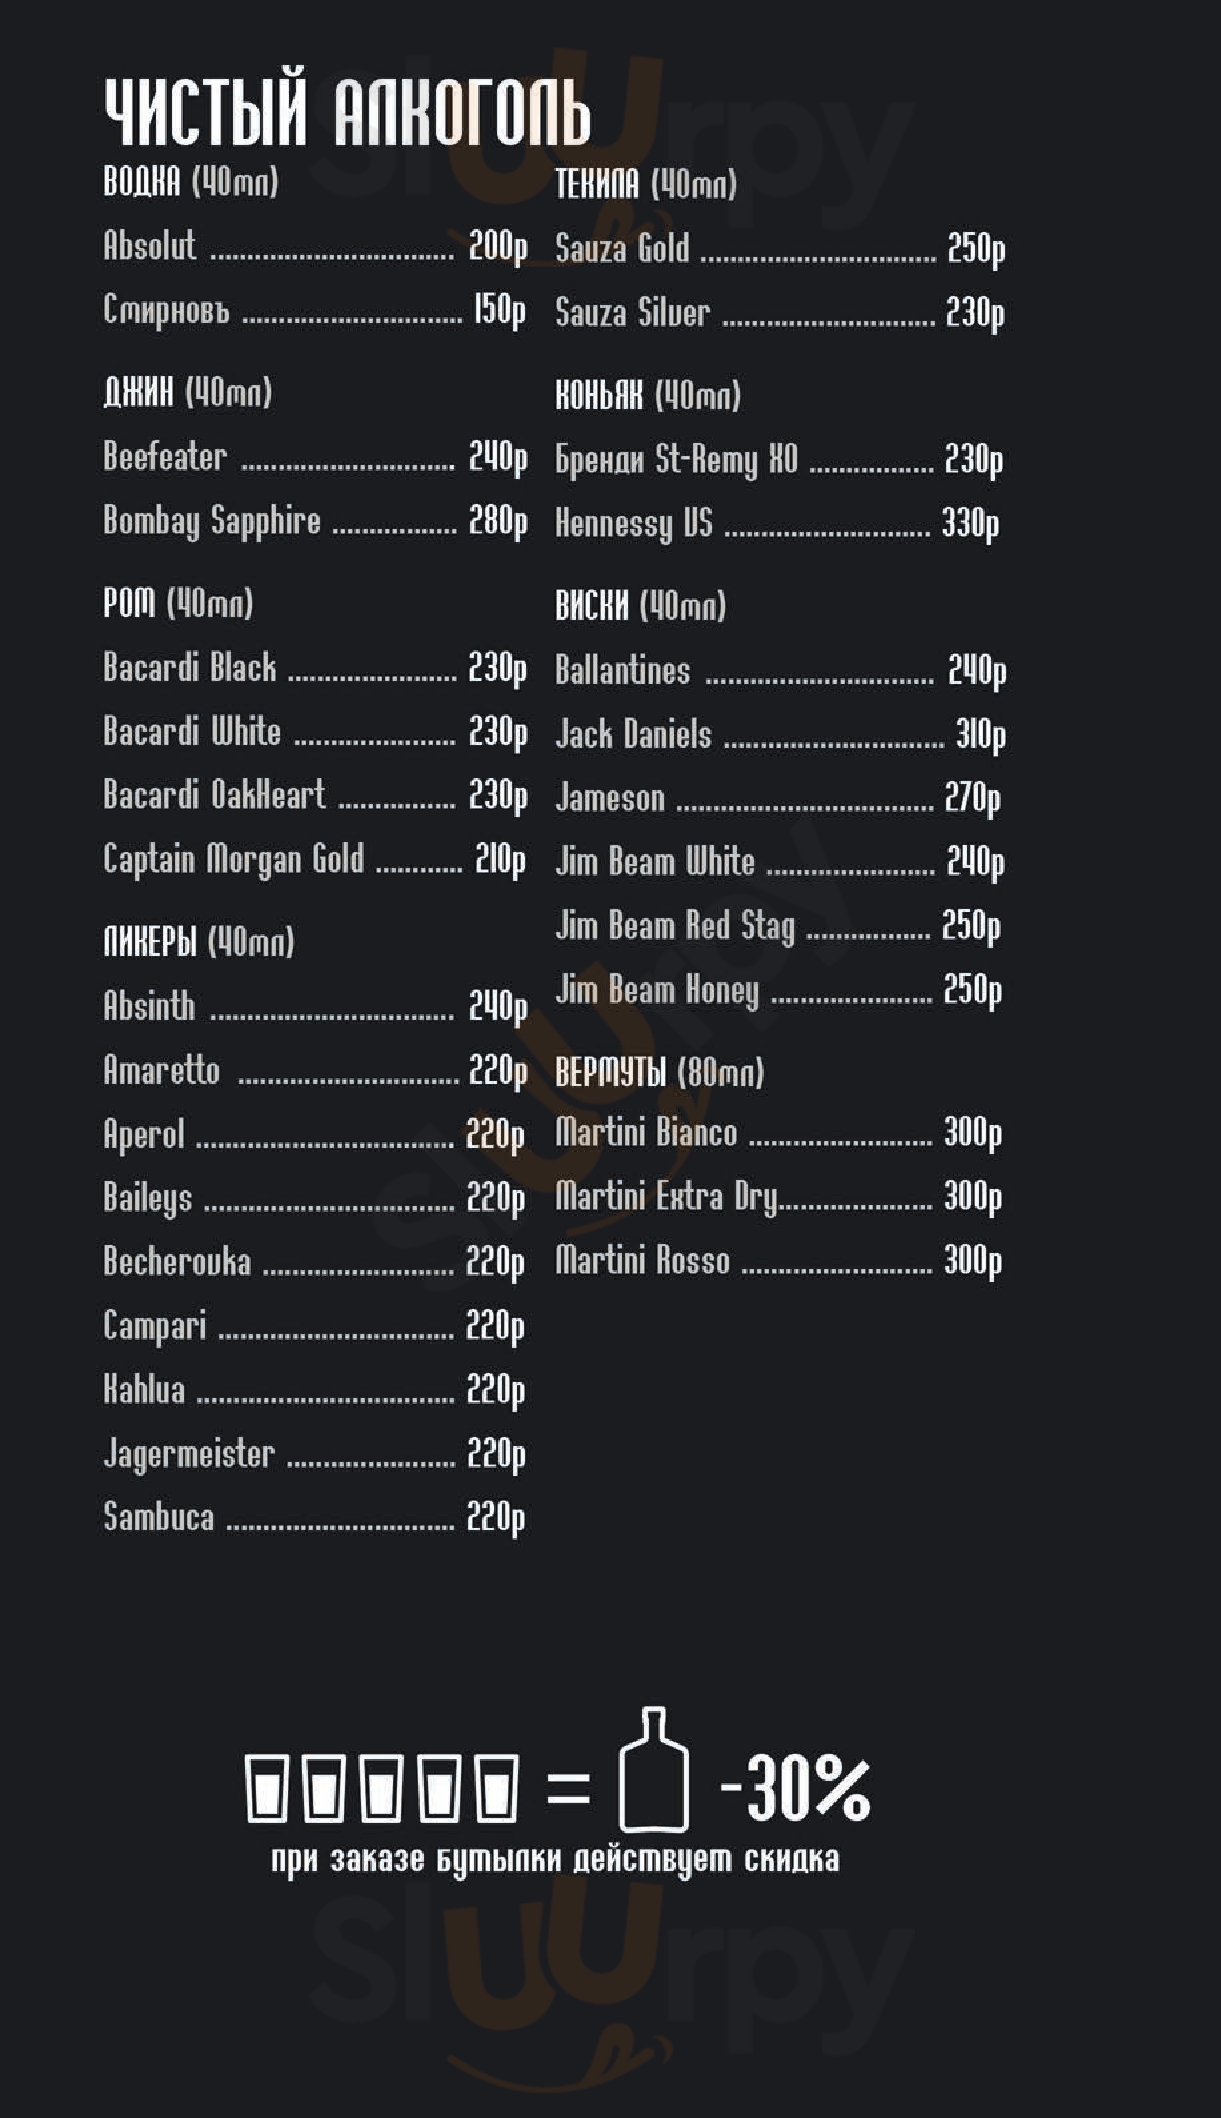Select the ВЕРМУТЫ (80мл) section heading

[659, 1072]
